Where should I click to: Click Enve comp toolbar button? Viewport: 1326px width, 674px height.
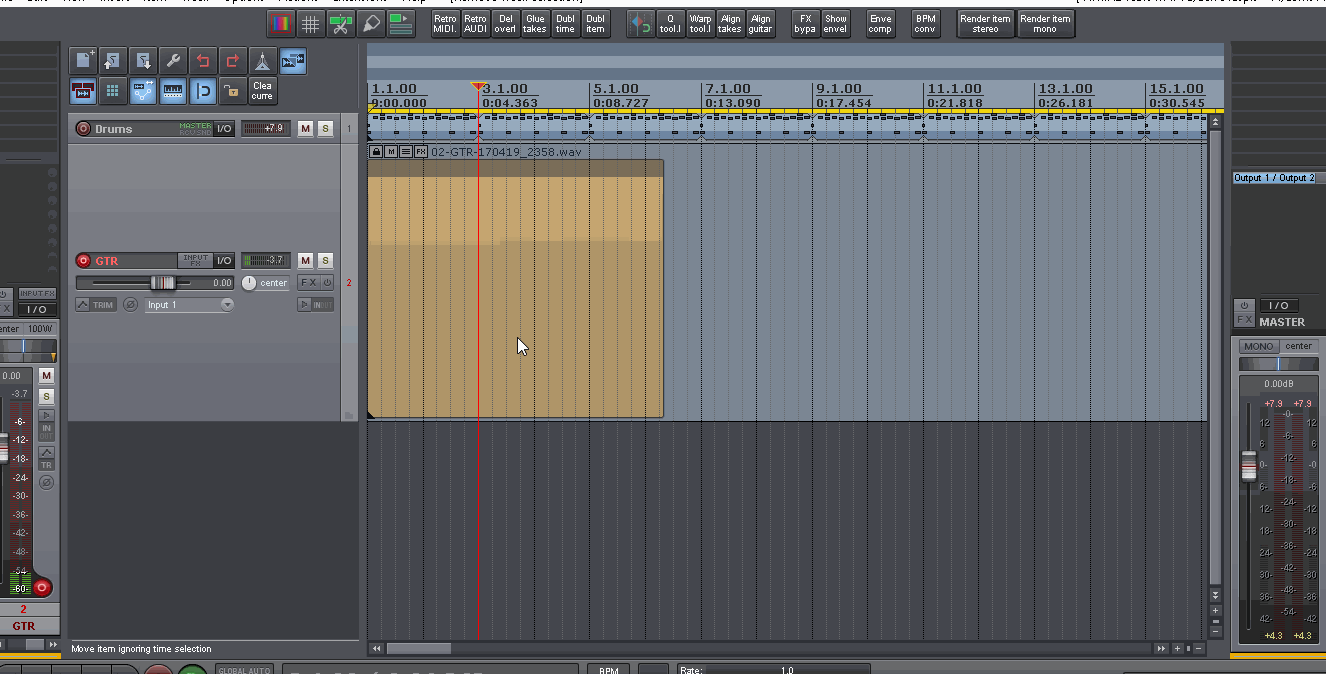[880, 24]
